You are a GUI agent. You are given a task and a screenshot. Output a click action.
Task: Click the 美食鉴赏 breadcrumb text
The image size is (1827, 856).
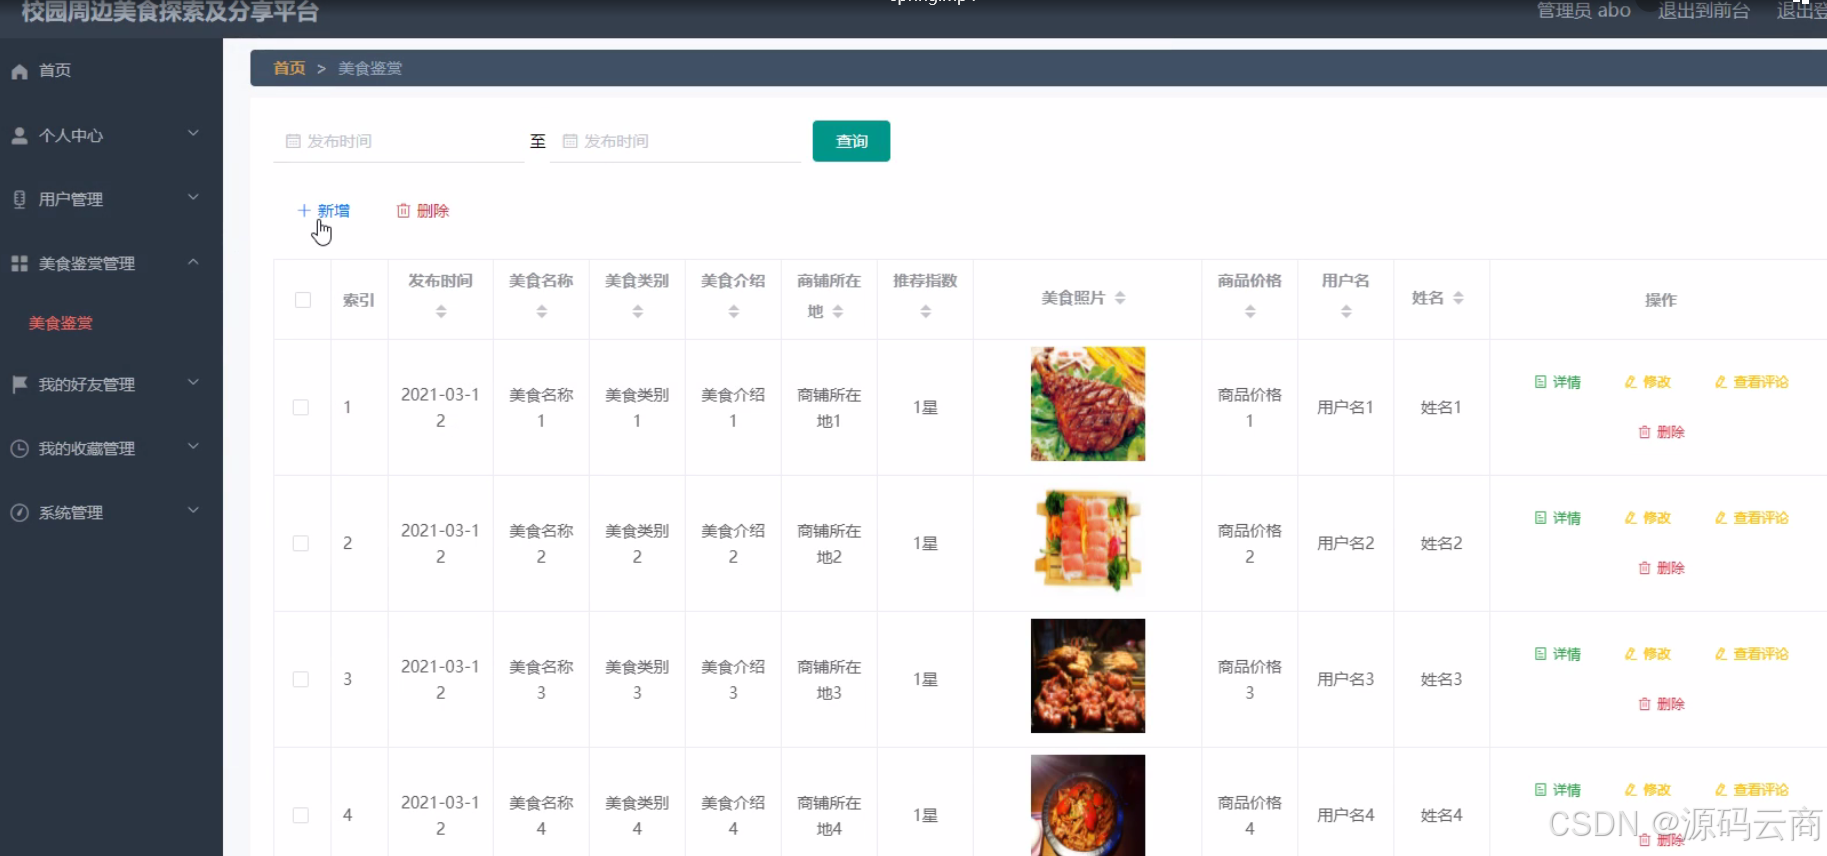[x=370, y=68]
